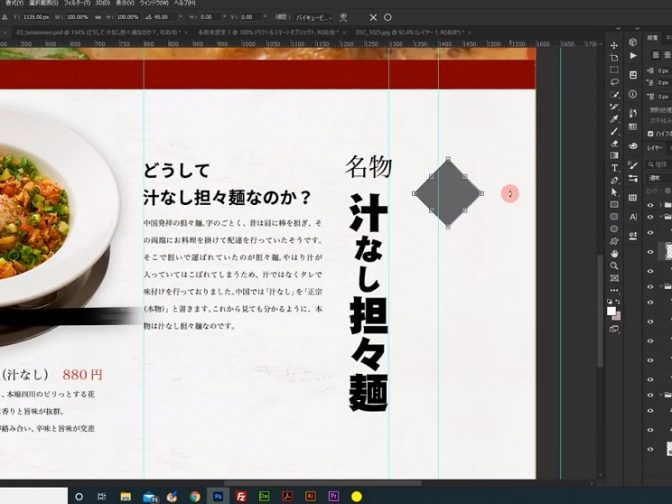Select the Pen tool

click(614, 180)
